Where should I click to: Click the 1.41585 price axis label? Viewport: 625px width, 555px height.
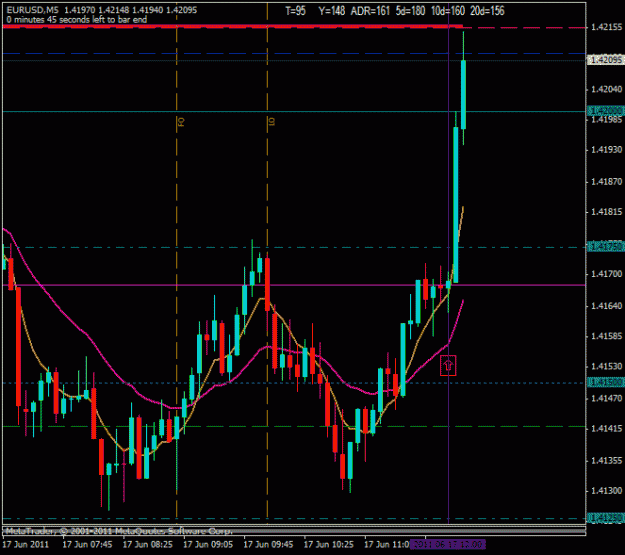(x=606, y=336)
